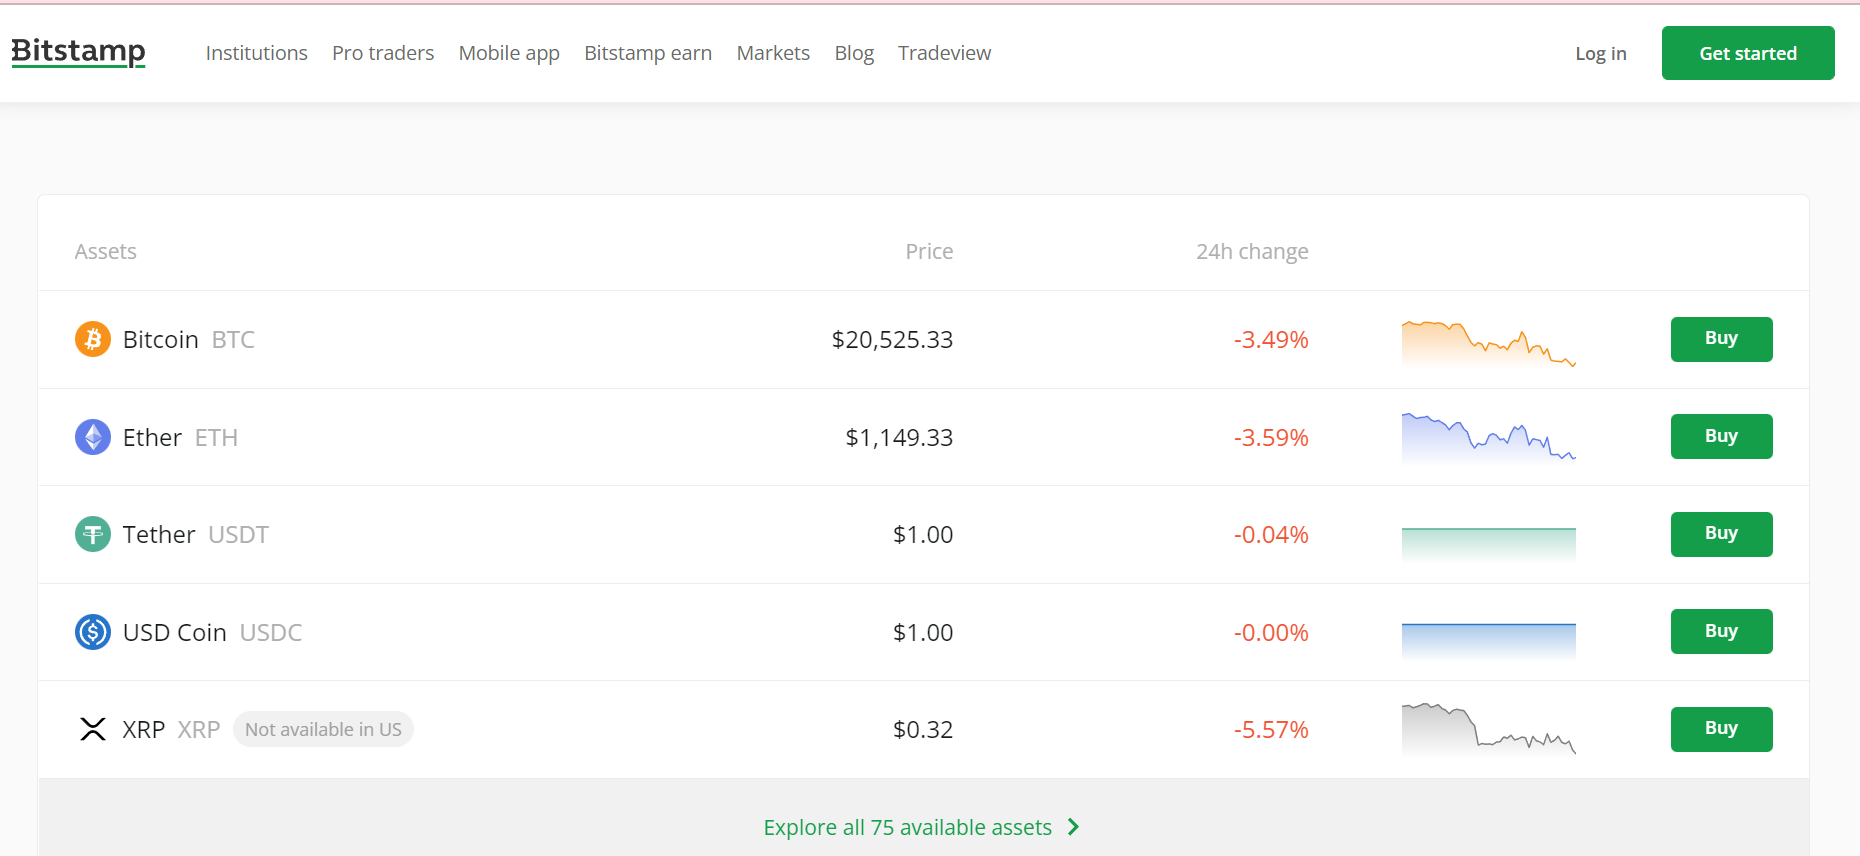Open Tradeview from the top navigation

tap(945, 53)
